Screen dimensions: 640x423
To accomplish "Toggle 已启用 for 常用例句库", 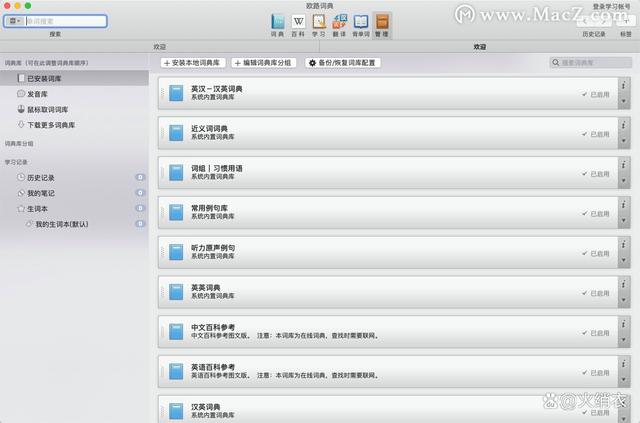I will (596, 214).
